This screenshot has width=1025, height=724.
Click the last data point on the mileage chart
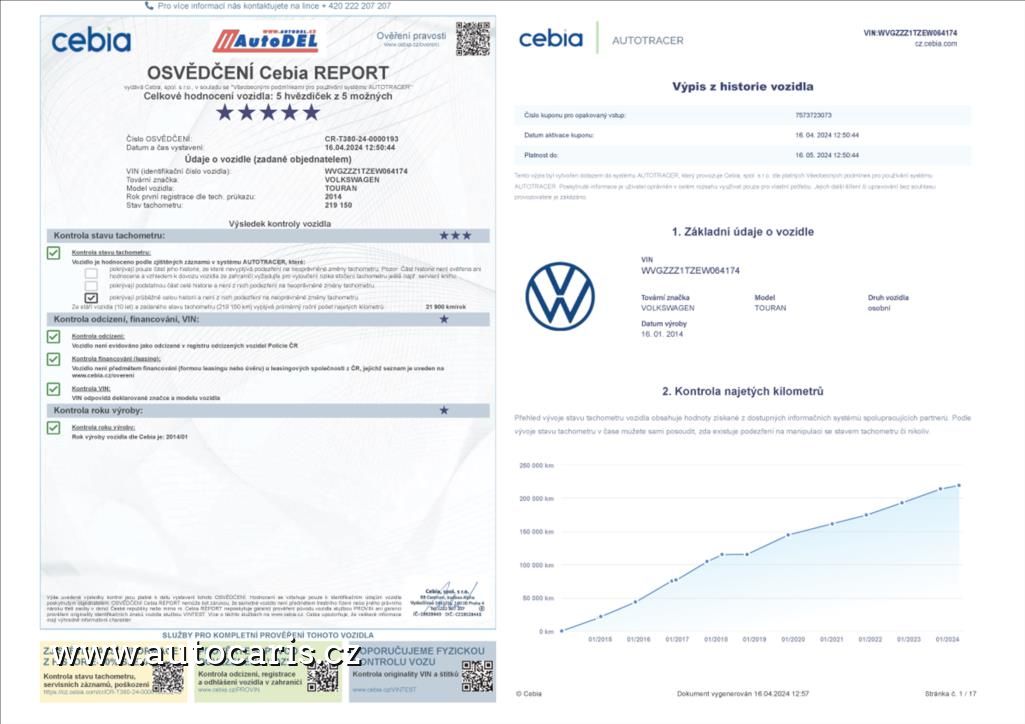959,485
